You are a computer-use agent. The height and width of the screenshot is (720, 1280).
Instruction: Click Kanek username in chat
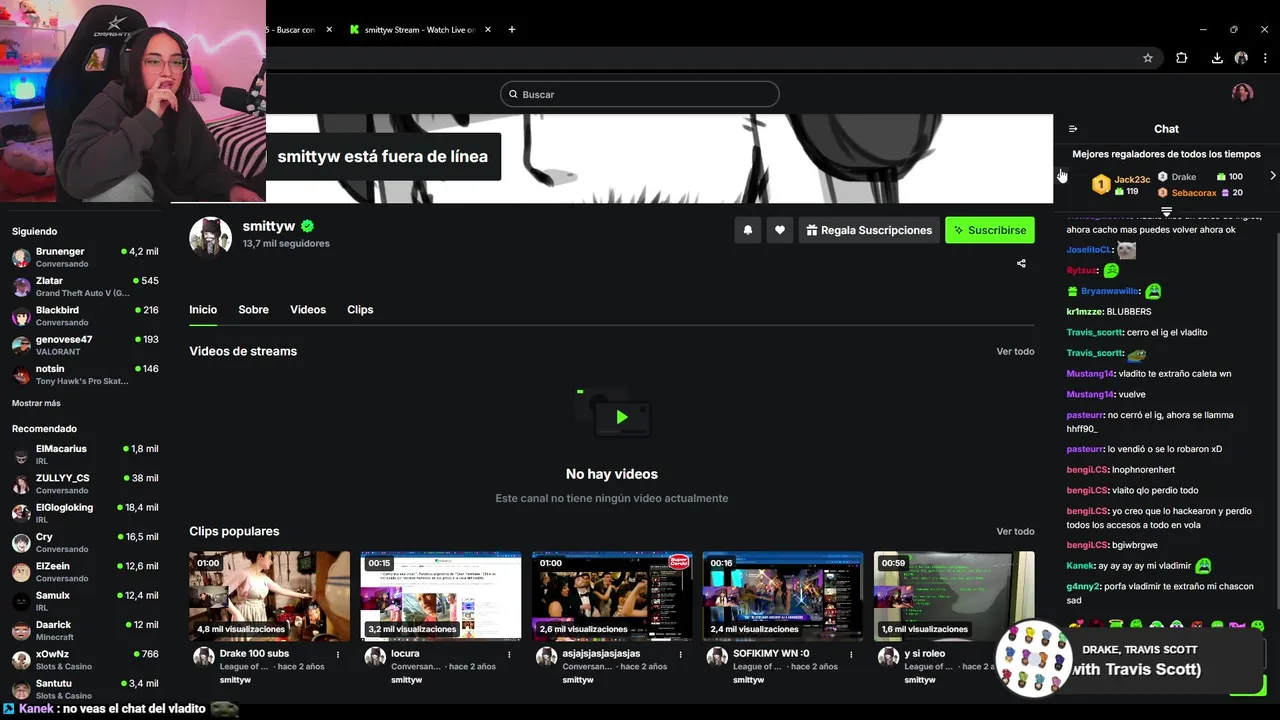tap(1081, 566)
